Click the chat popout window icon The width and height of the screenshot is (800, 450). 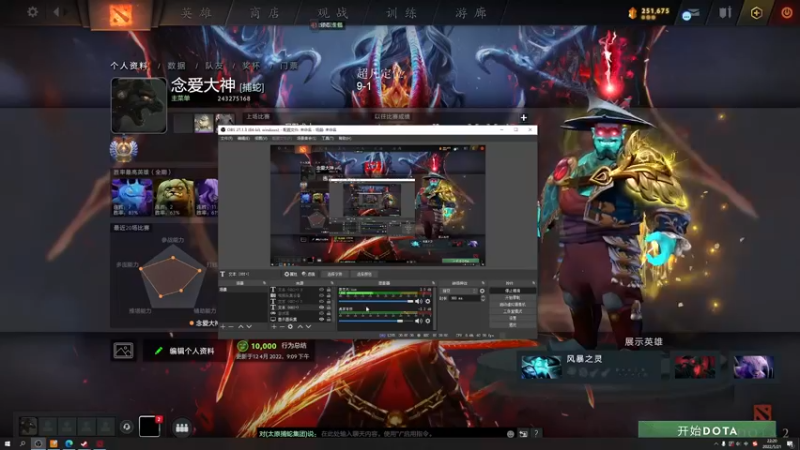pos(523,434)
